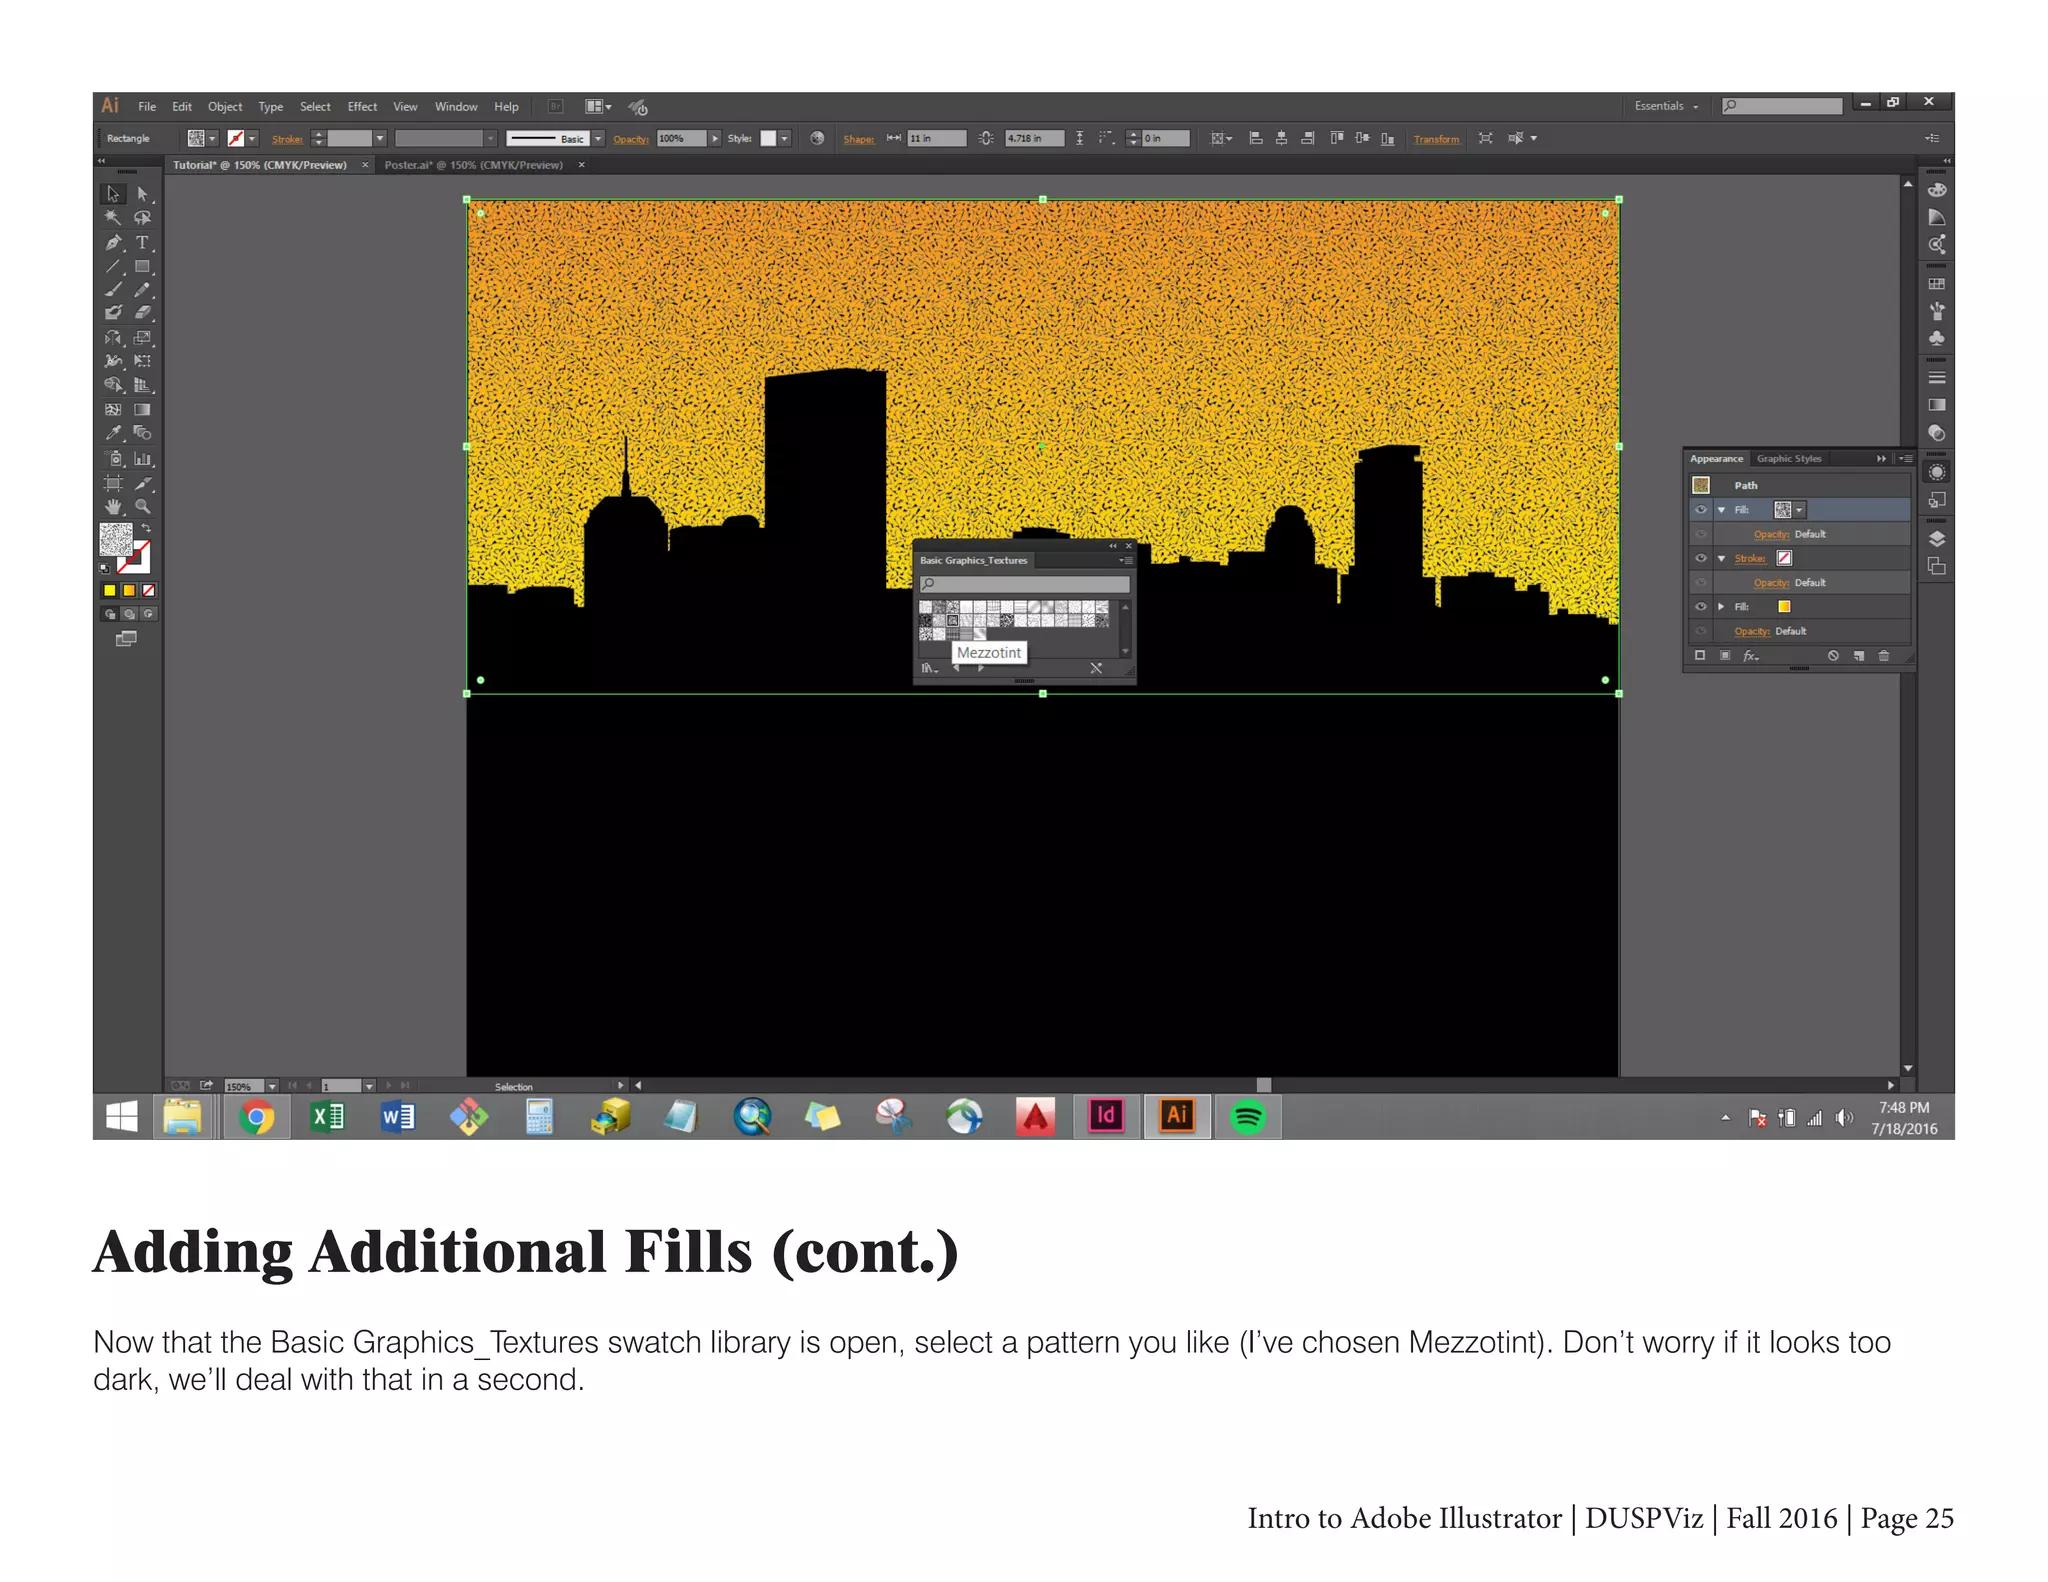This screenshot has width=2048, height=1582.
Task: Open the Color panel icon in dock
Action: pos(1937,190)
